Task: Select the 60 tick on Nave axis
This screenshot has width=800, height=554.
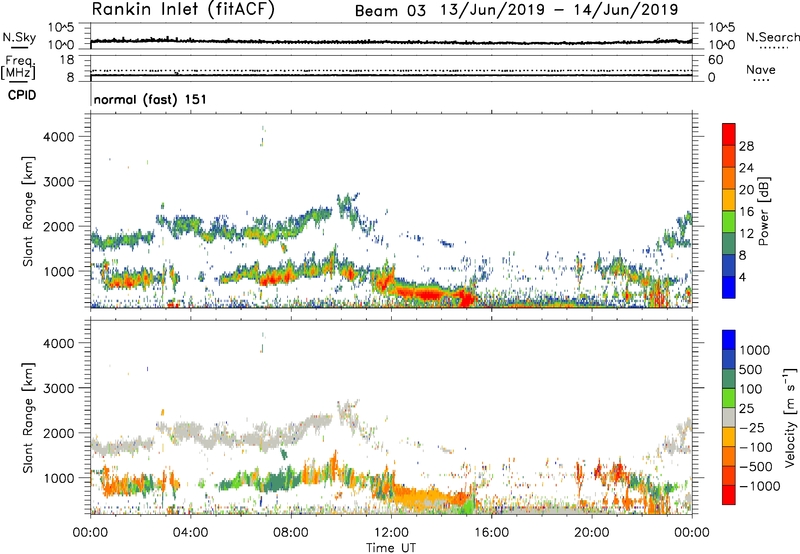Action: pyautogui.click(x=715, y=60)
